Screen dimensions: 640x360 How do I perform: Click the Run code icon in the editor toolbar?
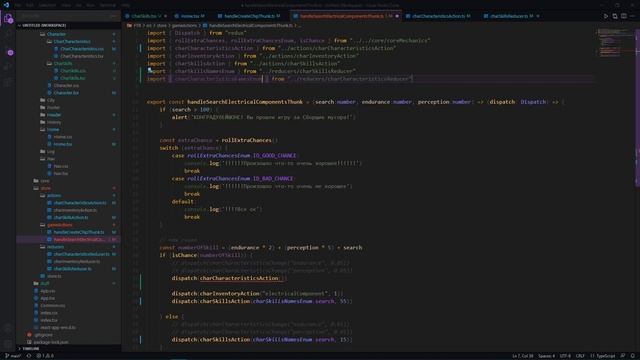pos(606,16)
